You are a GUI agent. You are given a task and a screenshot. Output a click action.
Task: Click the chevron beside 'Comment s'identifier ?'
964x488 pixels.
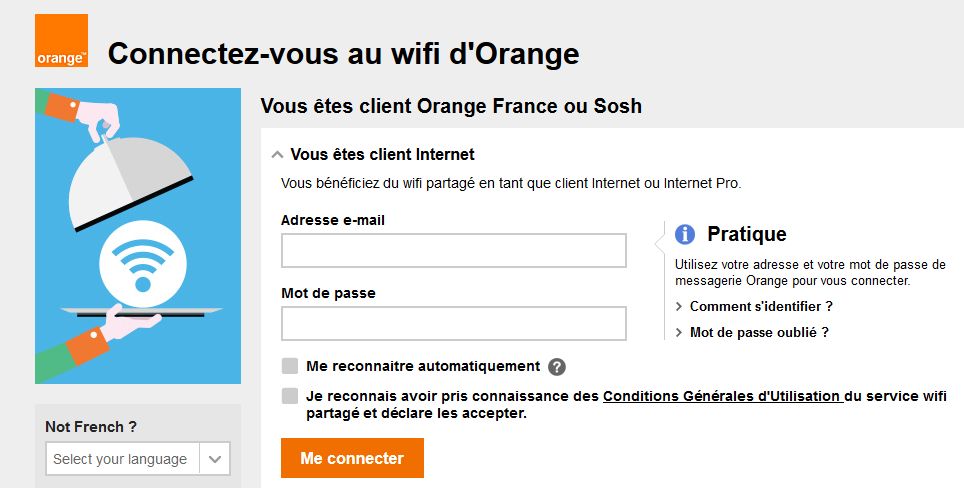pyautogui.click(x=679, y=307)
